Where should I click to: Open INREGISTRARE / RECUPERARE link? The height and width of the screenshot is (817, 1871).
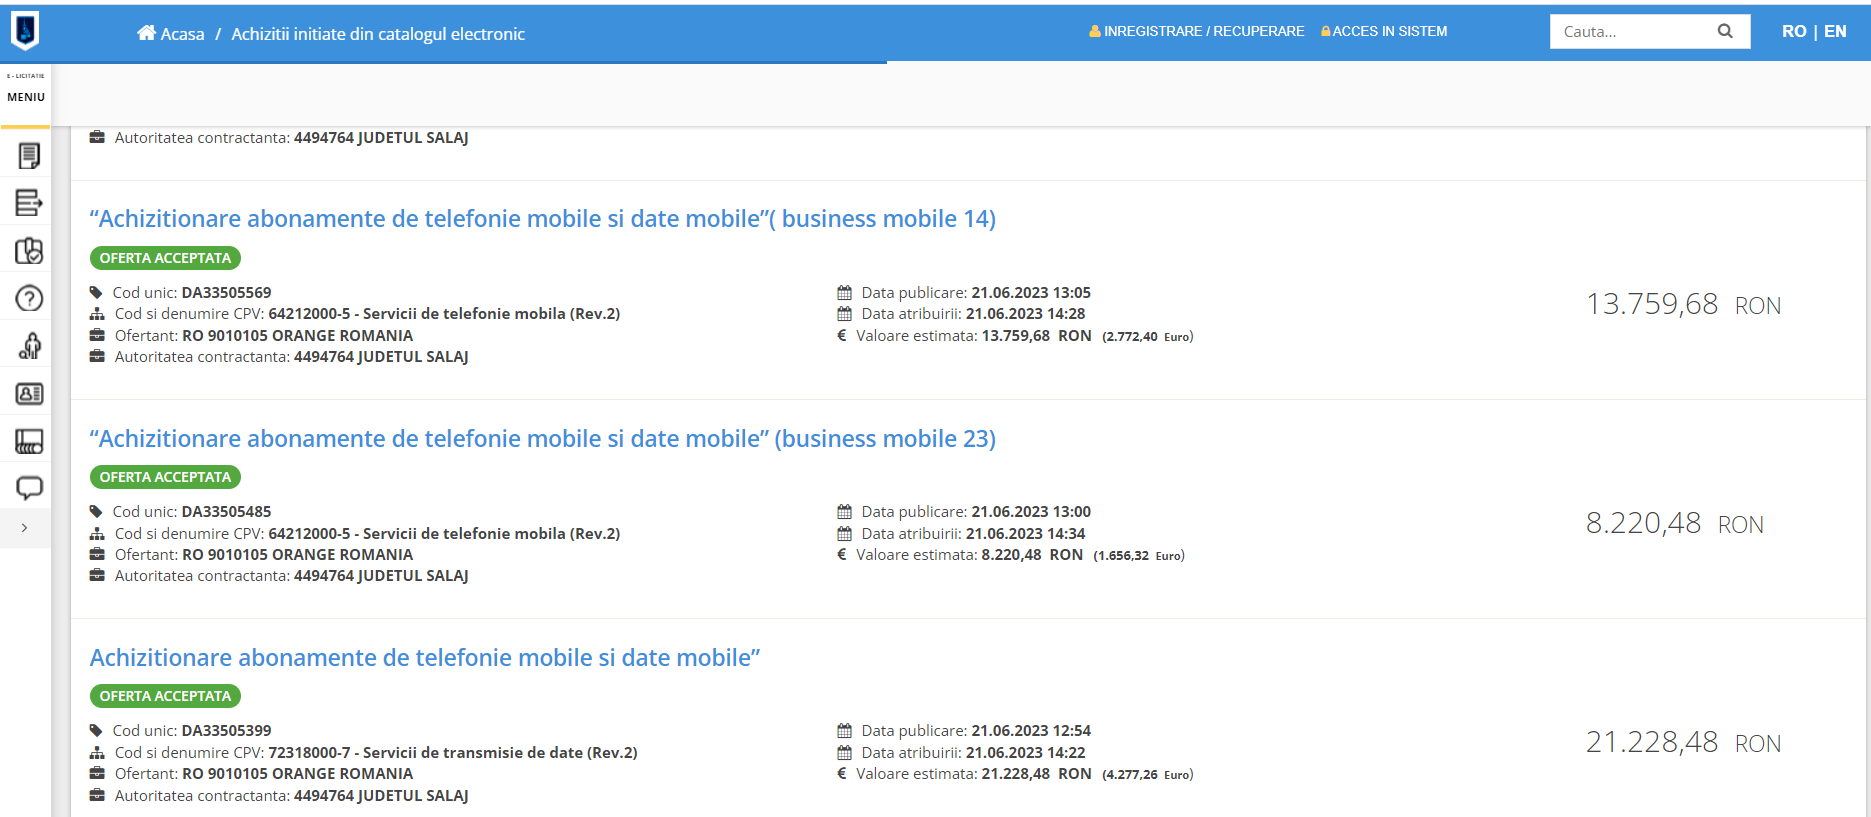tap(1197, 31)
